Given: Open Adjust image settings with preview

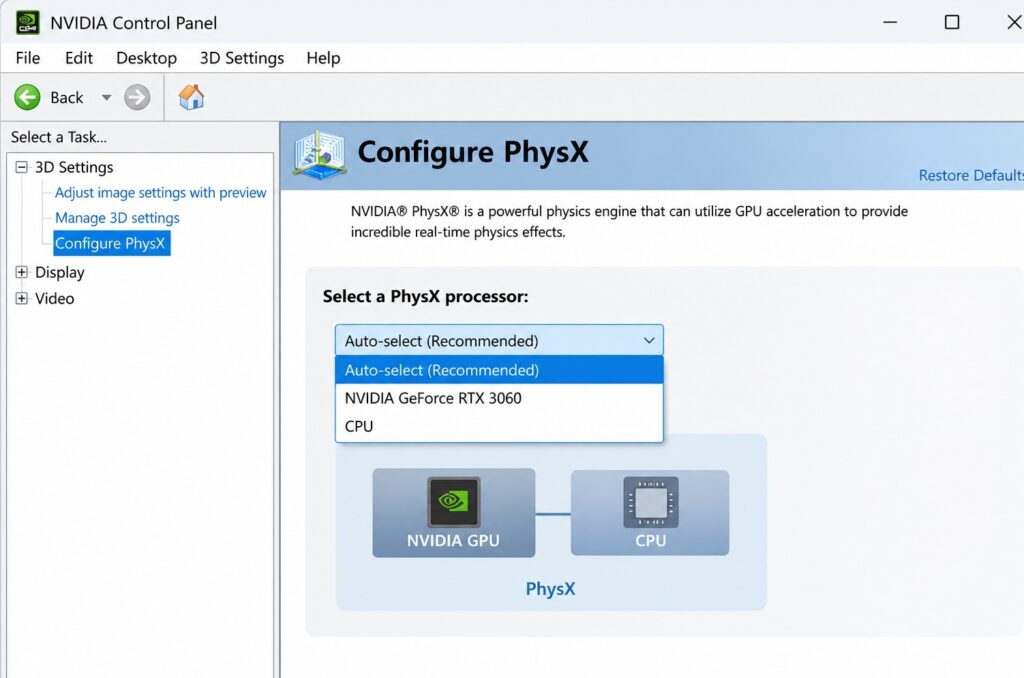Looking at the screenshot, I should (x=161, y=193).
